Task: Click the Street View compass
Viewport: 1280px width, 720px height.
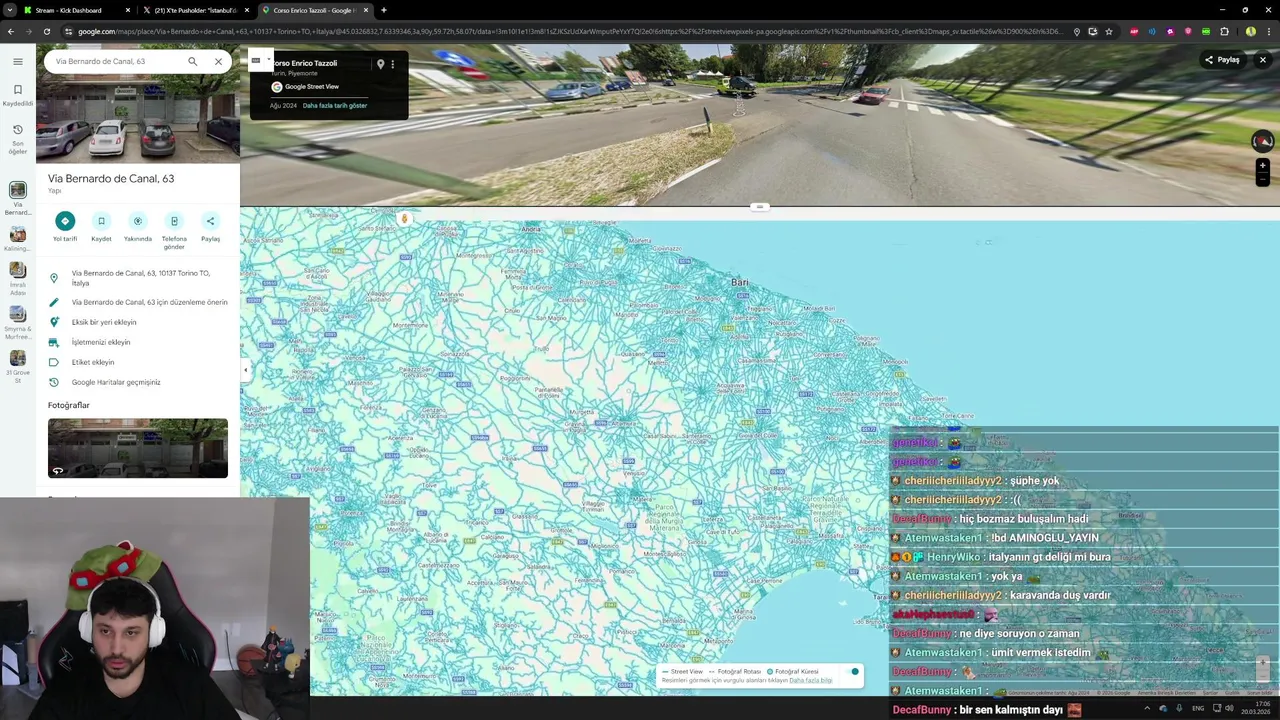Action: pyautogui.click(x=1263, y=142)
